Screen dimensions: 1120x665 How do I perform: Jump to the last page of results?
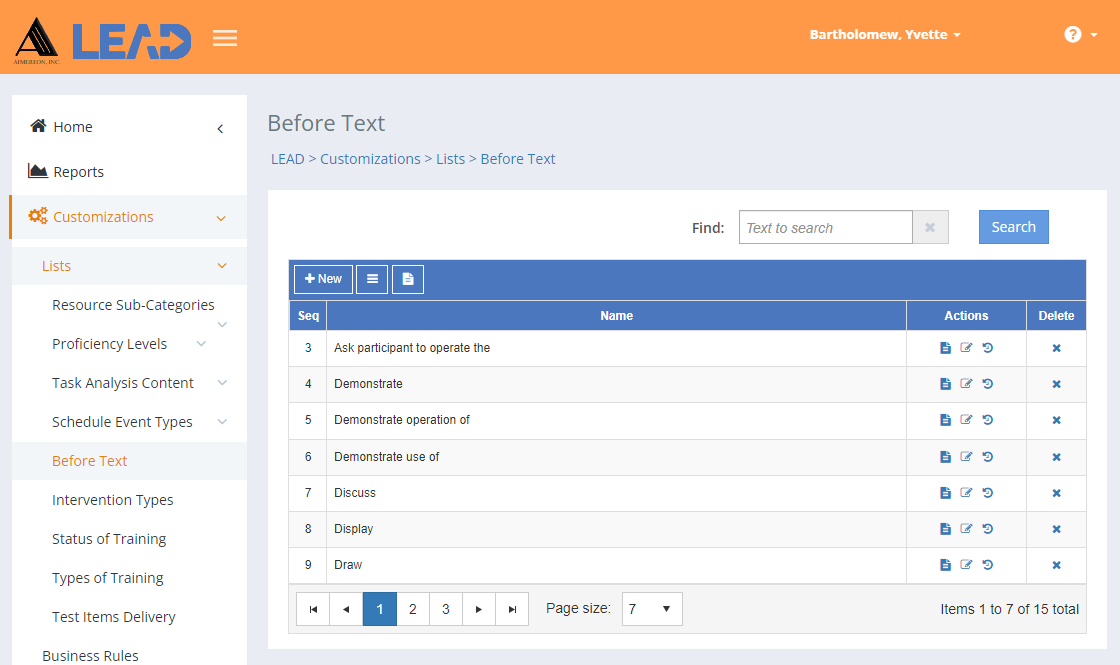512,609
